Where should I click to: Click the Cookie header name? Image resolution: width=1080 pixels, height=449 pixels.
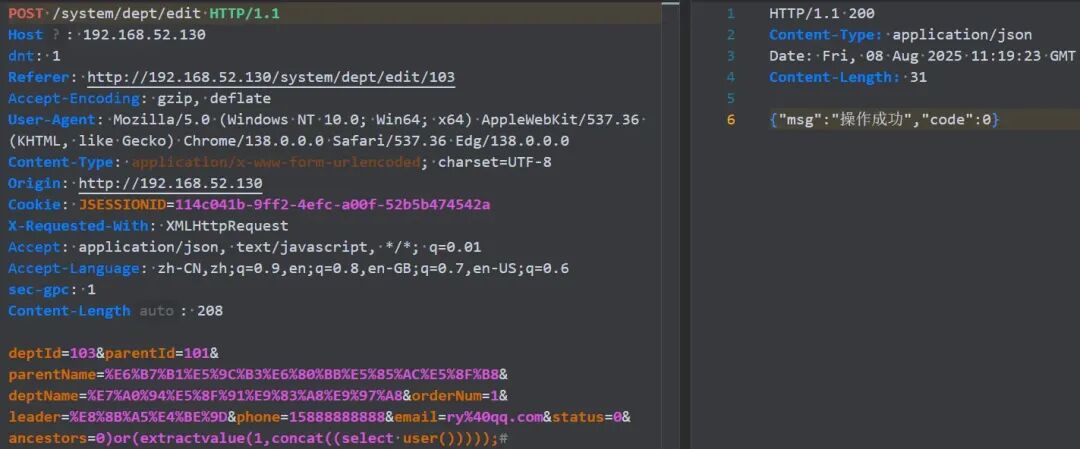tap(34, 205)
